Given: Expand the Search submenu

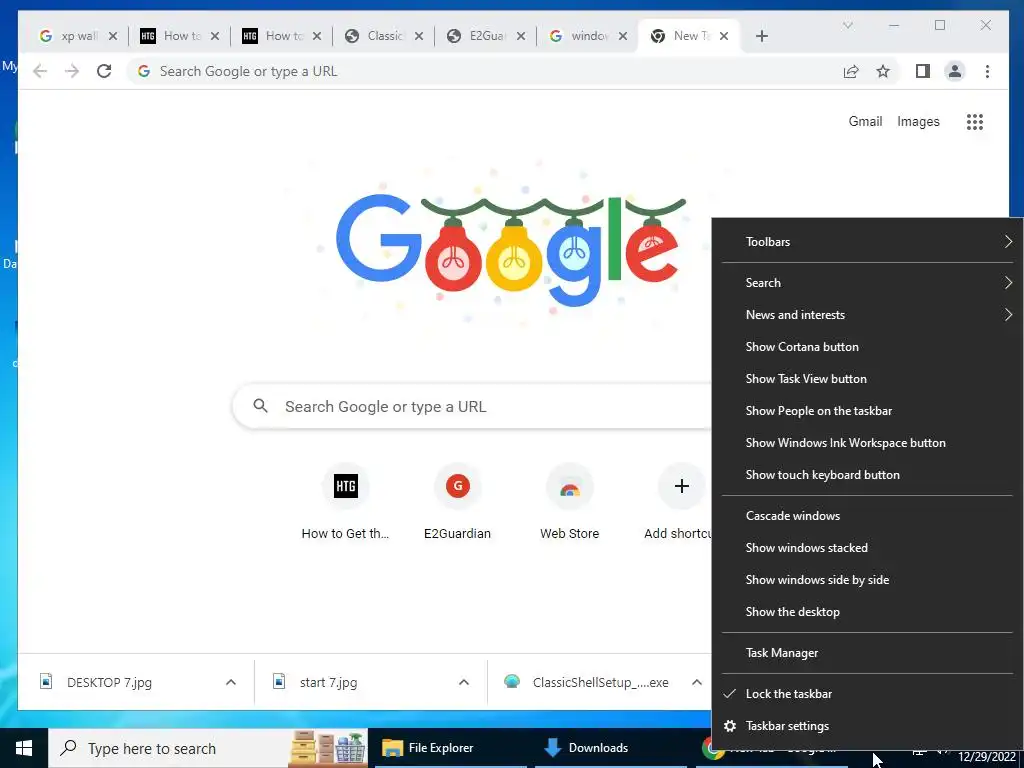Looking at the screenshot, I should [x=867, y=283].
